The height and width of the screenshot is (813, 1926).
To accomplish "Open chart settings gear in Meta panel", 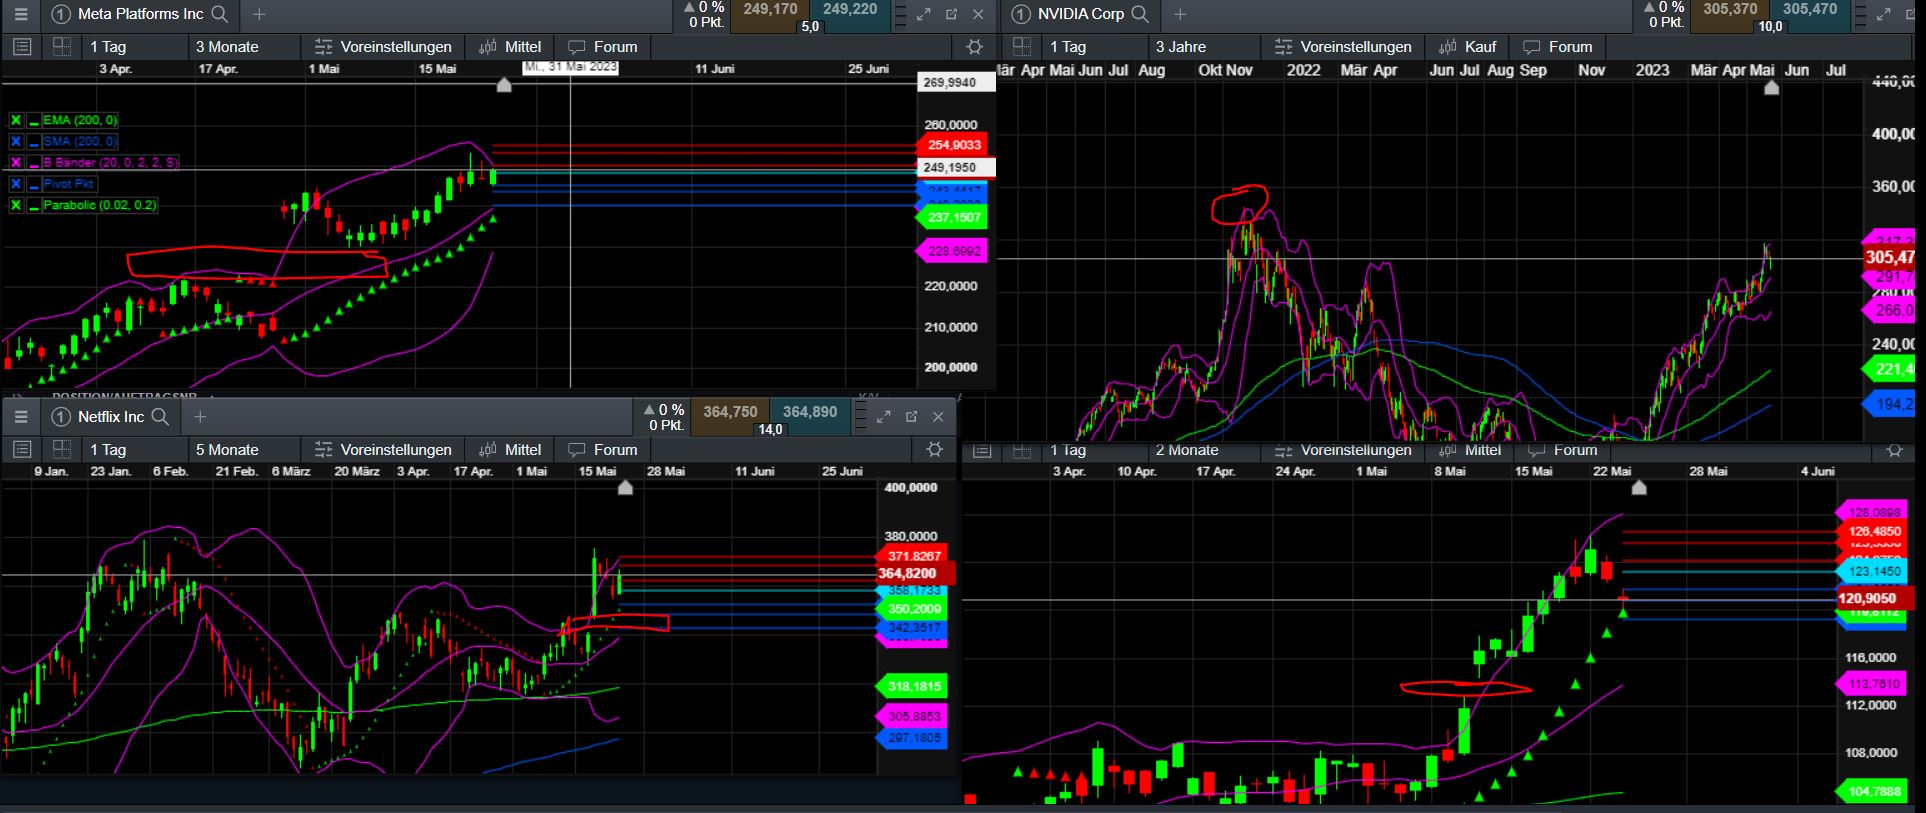I will click(974, 47).
